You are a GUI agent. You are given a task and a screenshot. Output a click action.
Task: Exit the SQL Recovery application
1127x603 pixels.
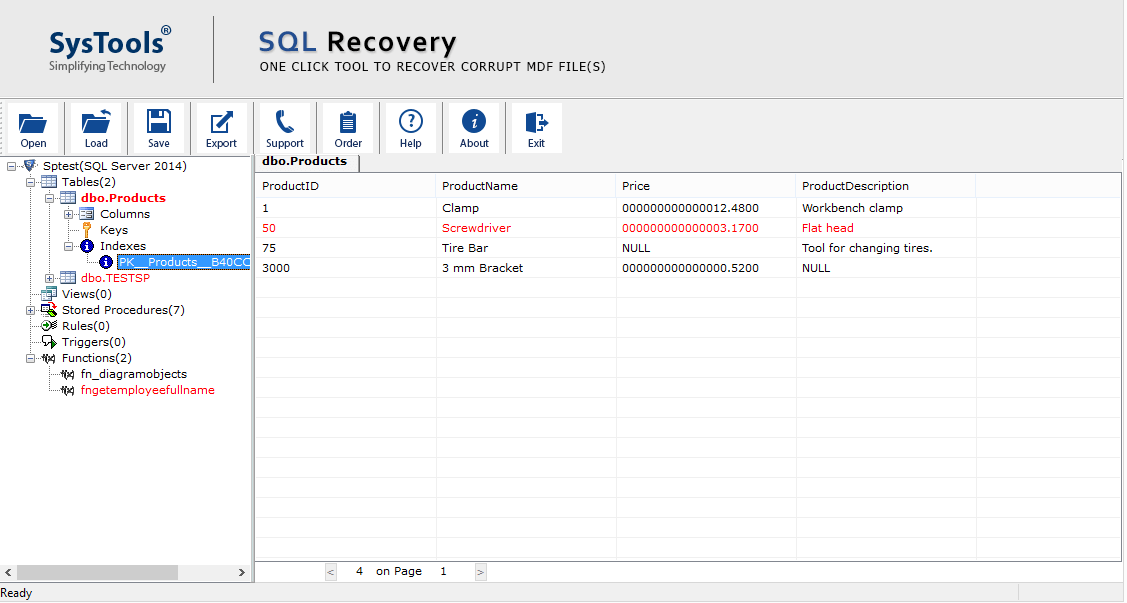coord(535,127)
